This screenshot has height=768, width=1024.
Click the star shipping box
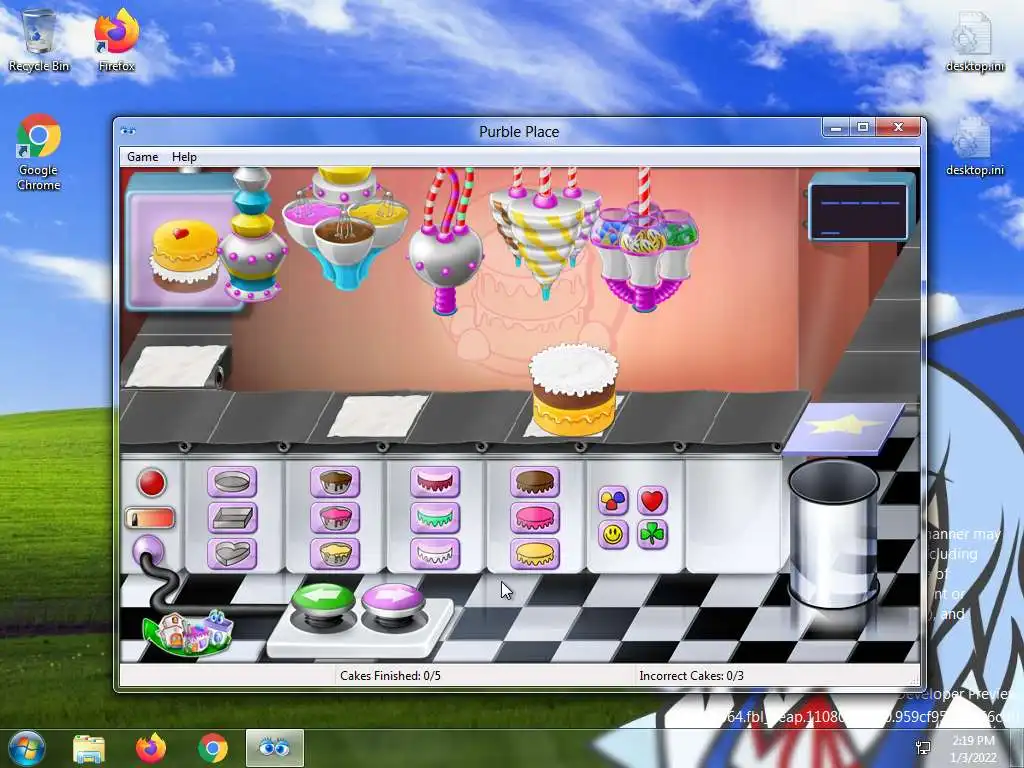(x=845, y=428)
